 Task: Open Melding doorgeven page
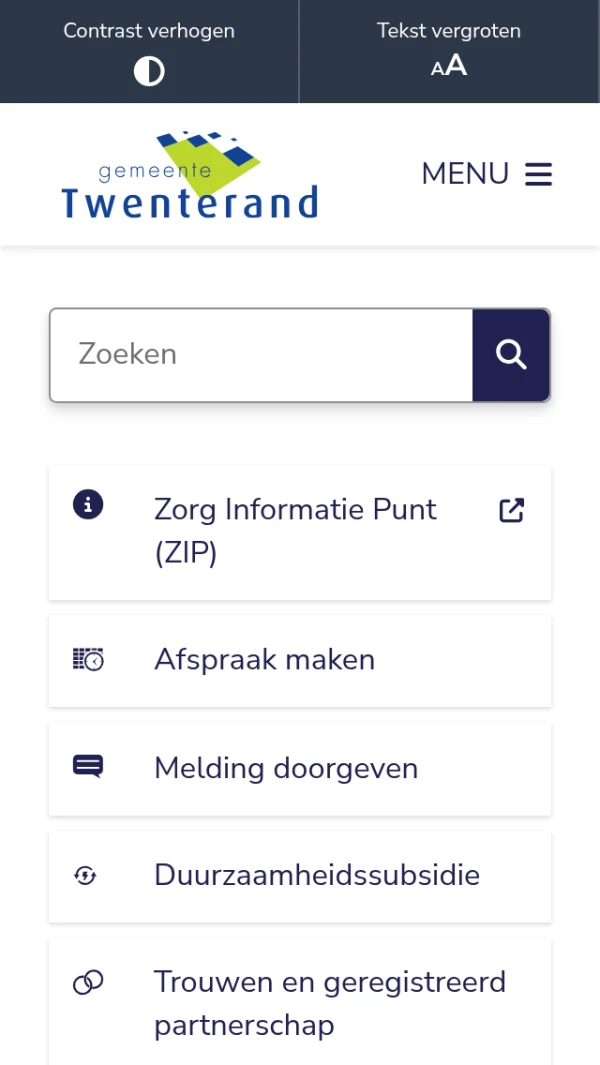tap(286, 768)
